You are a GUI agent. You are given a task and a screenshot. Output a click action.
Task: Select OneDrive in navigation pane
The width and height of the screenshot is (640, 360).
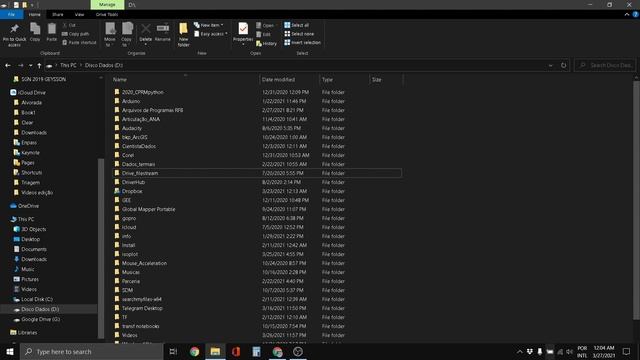tap(28, 206)
